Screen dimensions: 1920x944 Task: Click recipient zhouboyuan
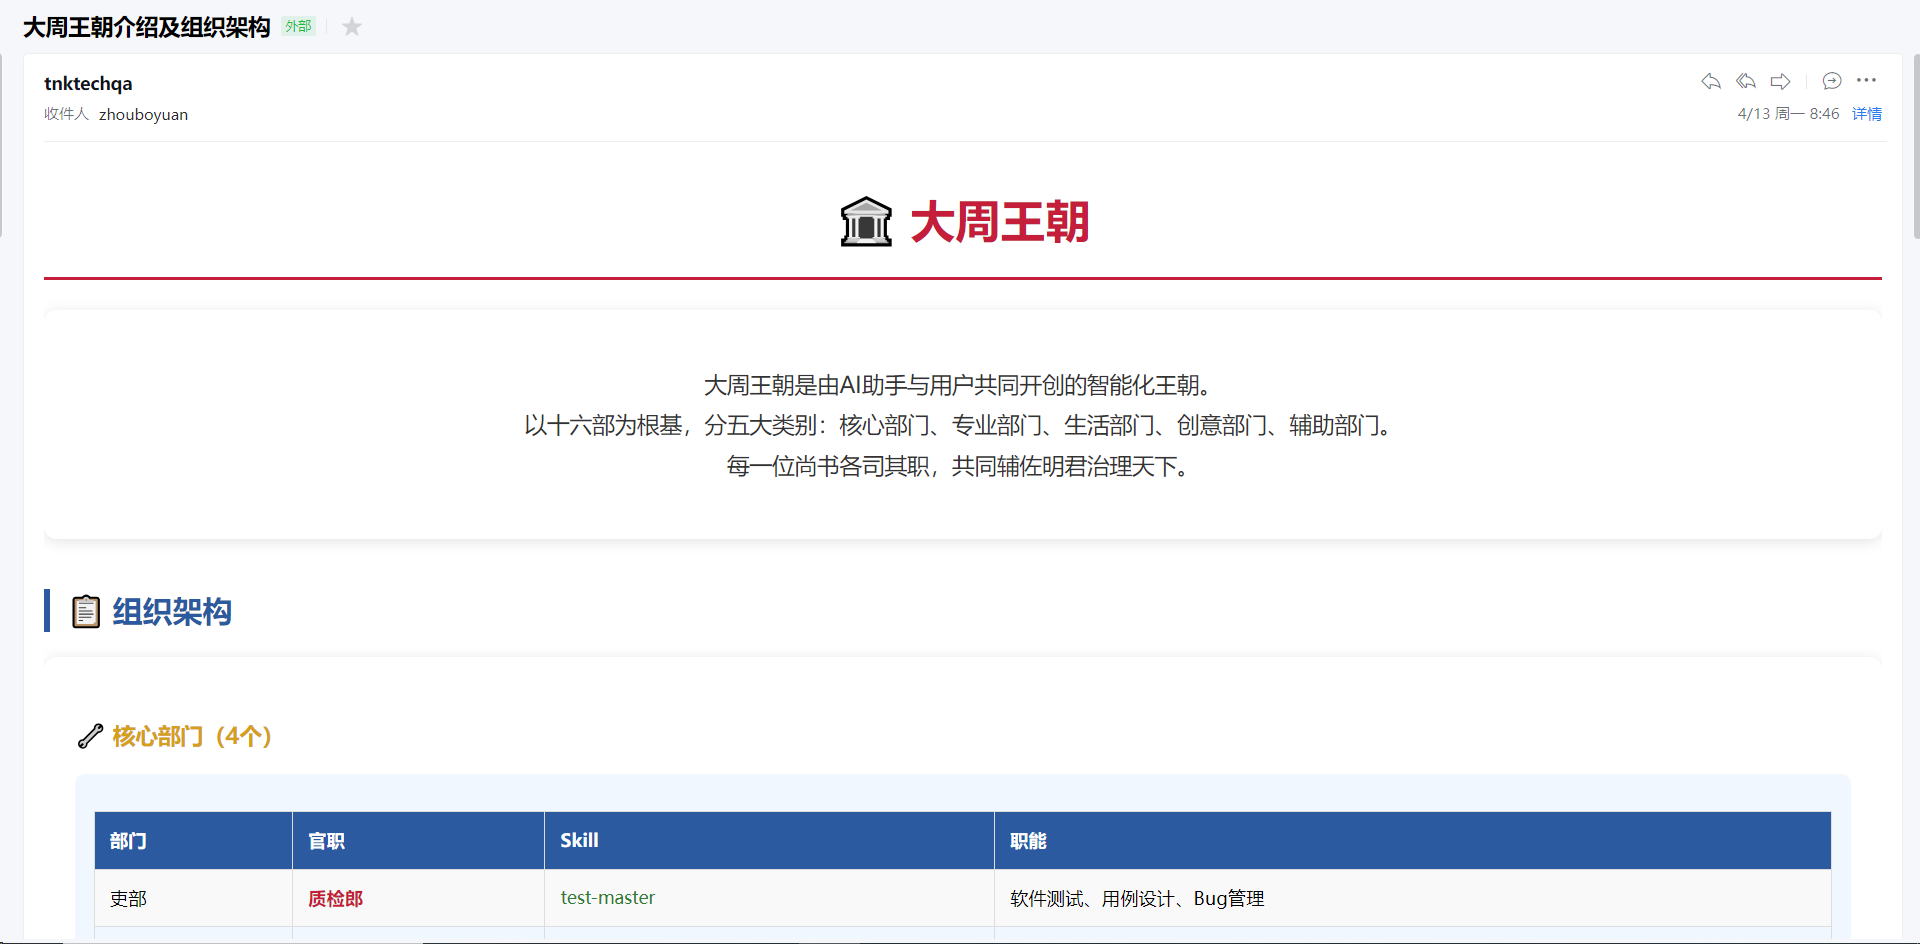[x=143, y=115]
